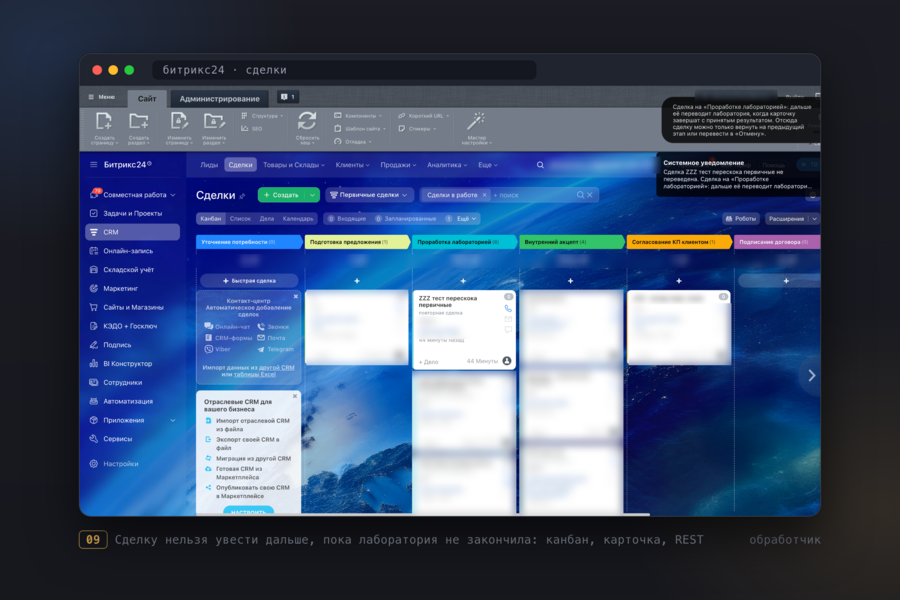
Task: Expand the Товары и Склады menu
Action: pos(294,165)
